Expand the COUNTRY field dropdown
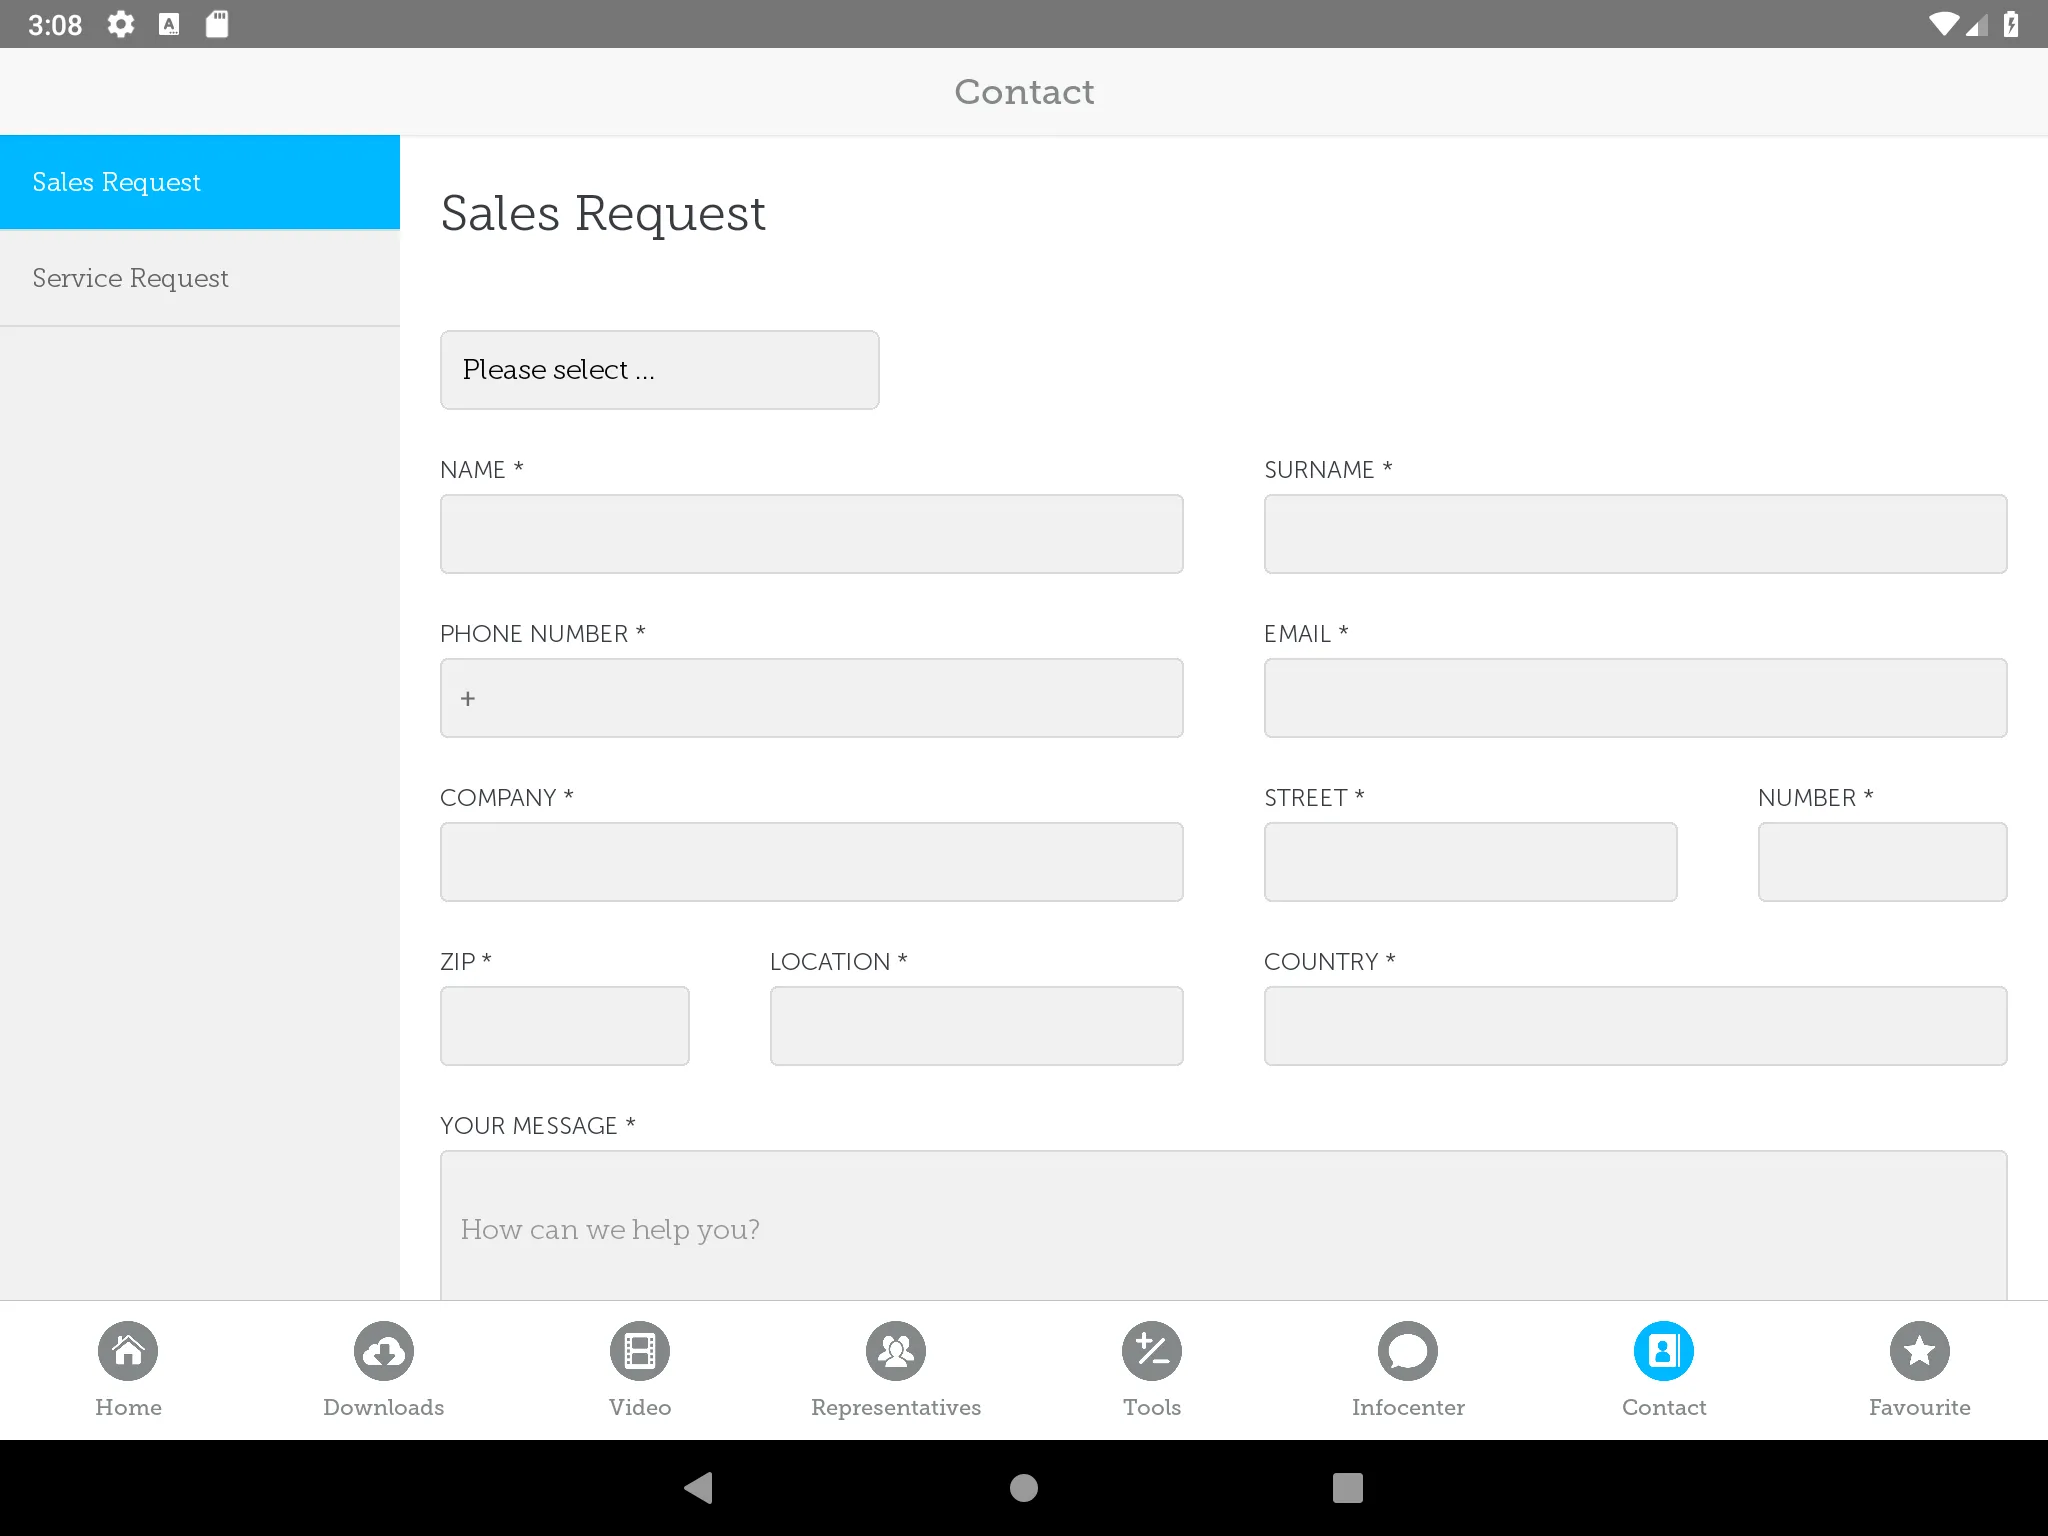The width and height of the screenshot is (2048, 1536). [x=1634, y=1026]
